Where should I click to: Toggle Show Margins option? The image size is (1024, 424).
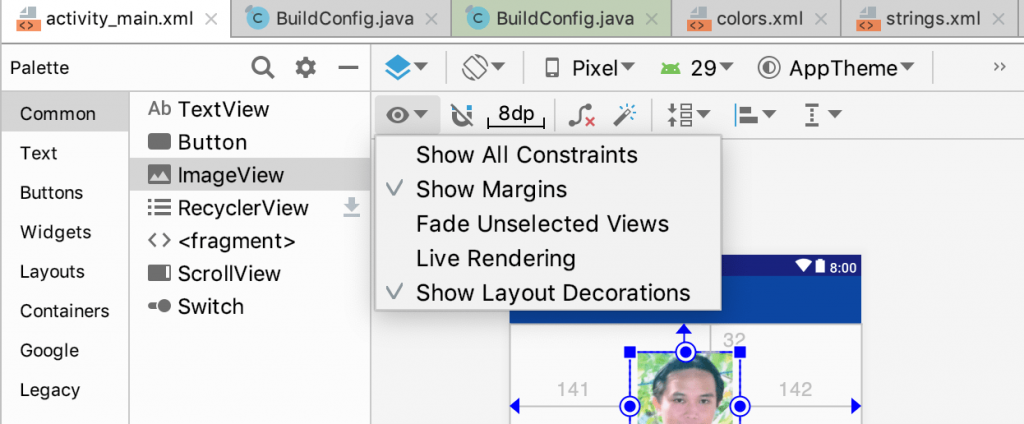coord(491,189)
